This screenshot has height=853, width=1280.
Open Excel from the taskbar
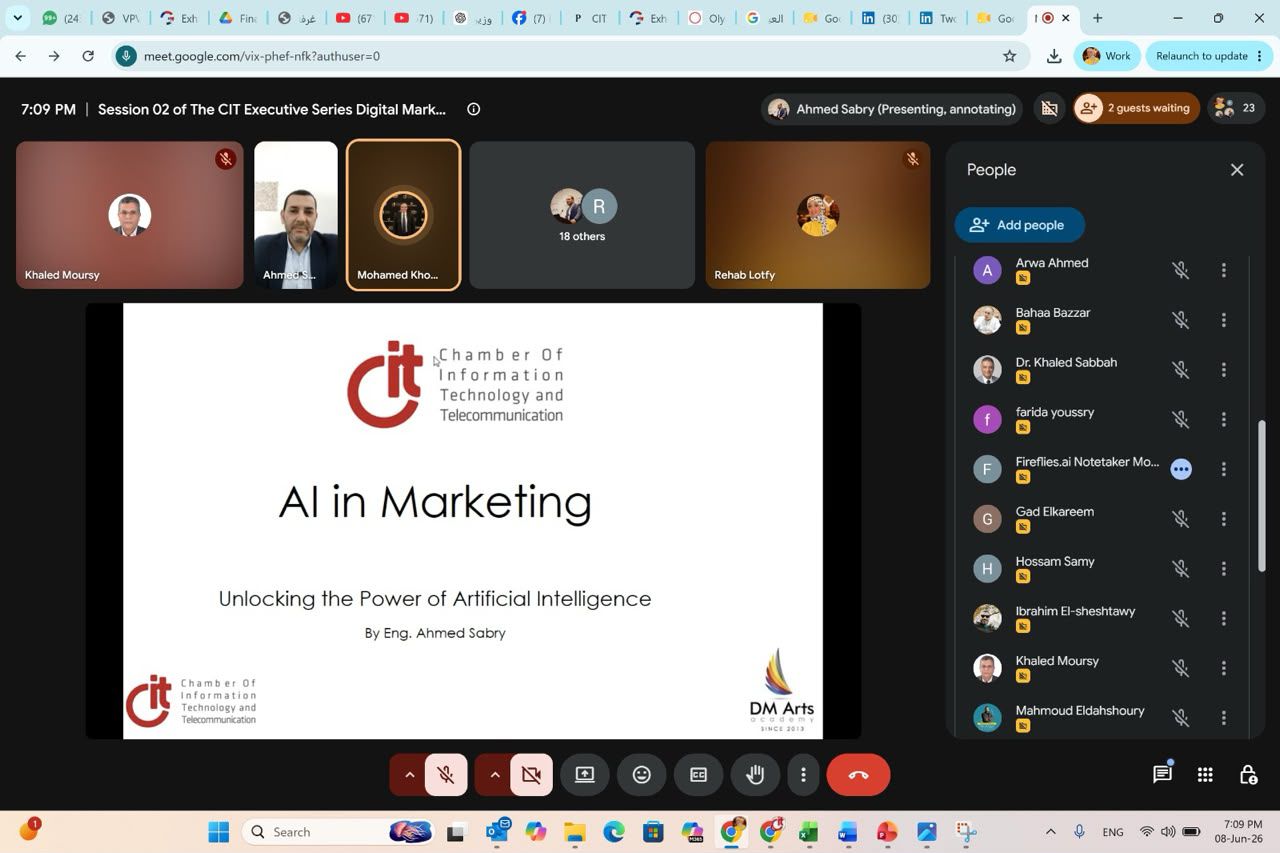coord(809,832)
